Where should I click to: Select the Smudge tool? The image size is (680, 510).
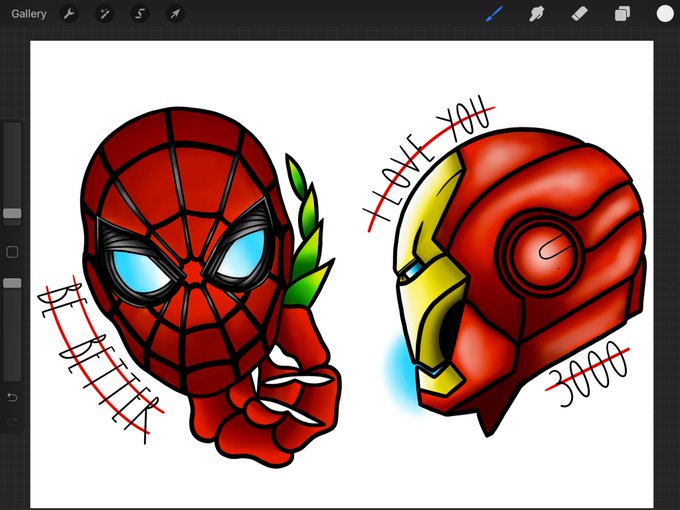tap(537, 14)
